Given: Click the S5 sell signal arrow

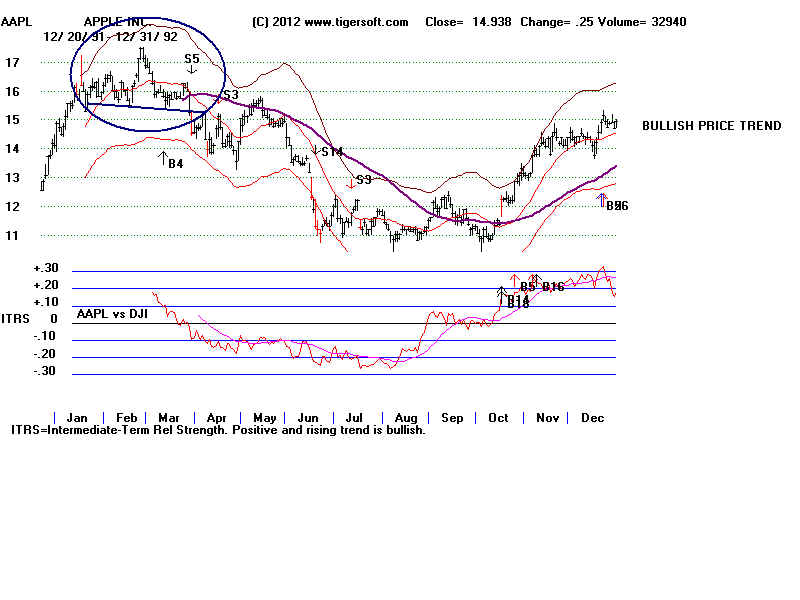Looking at the screenshot, I should click(x=192, y=67).
